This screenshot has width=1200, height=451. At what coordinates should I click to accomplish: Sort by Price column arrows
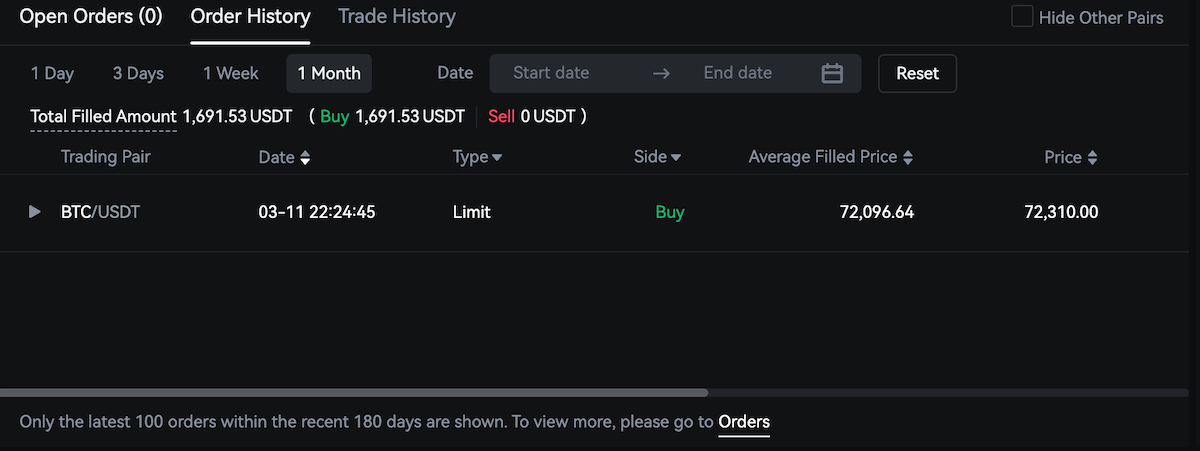tap(1092, 158)
